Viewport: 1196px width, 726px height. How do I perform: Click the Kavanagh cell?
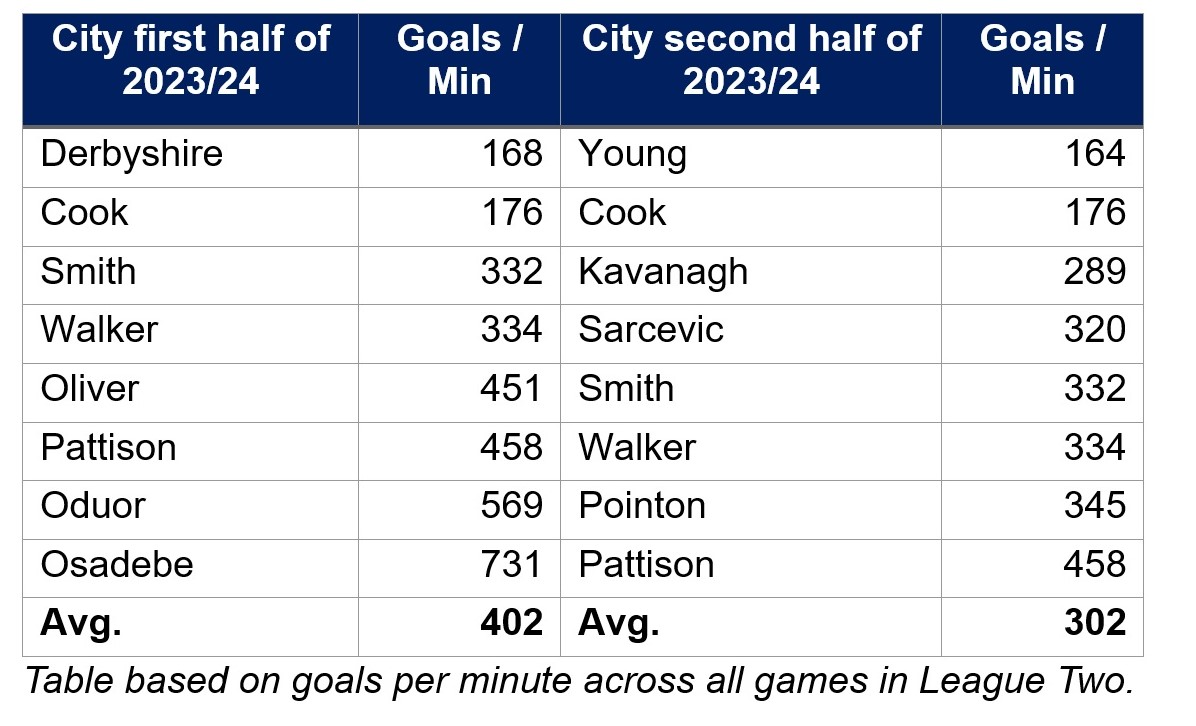coord(663,271)
